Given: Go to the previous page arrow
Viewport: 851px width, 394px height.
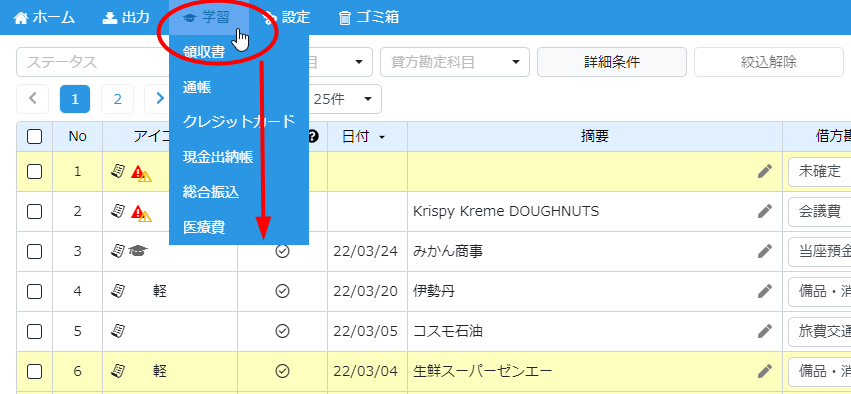Looking at the screenshot, I should pos(33,99).
